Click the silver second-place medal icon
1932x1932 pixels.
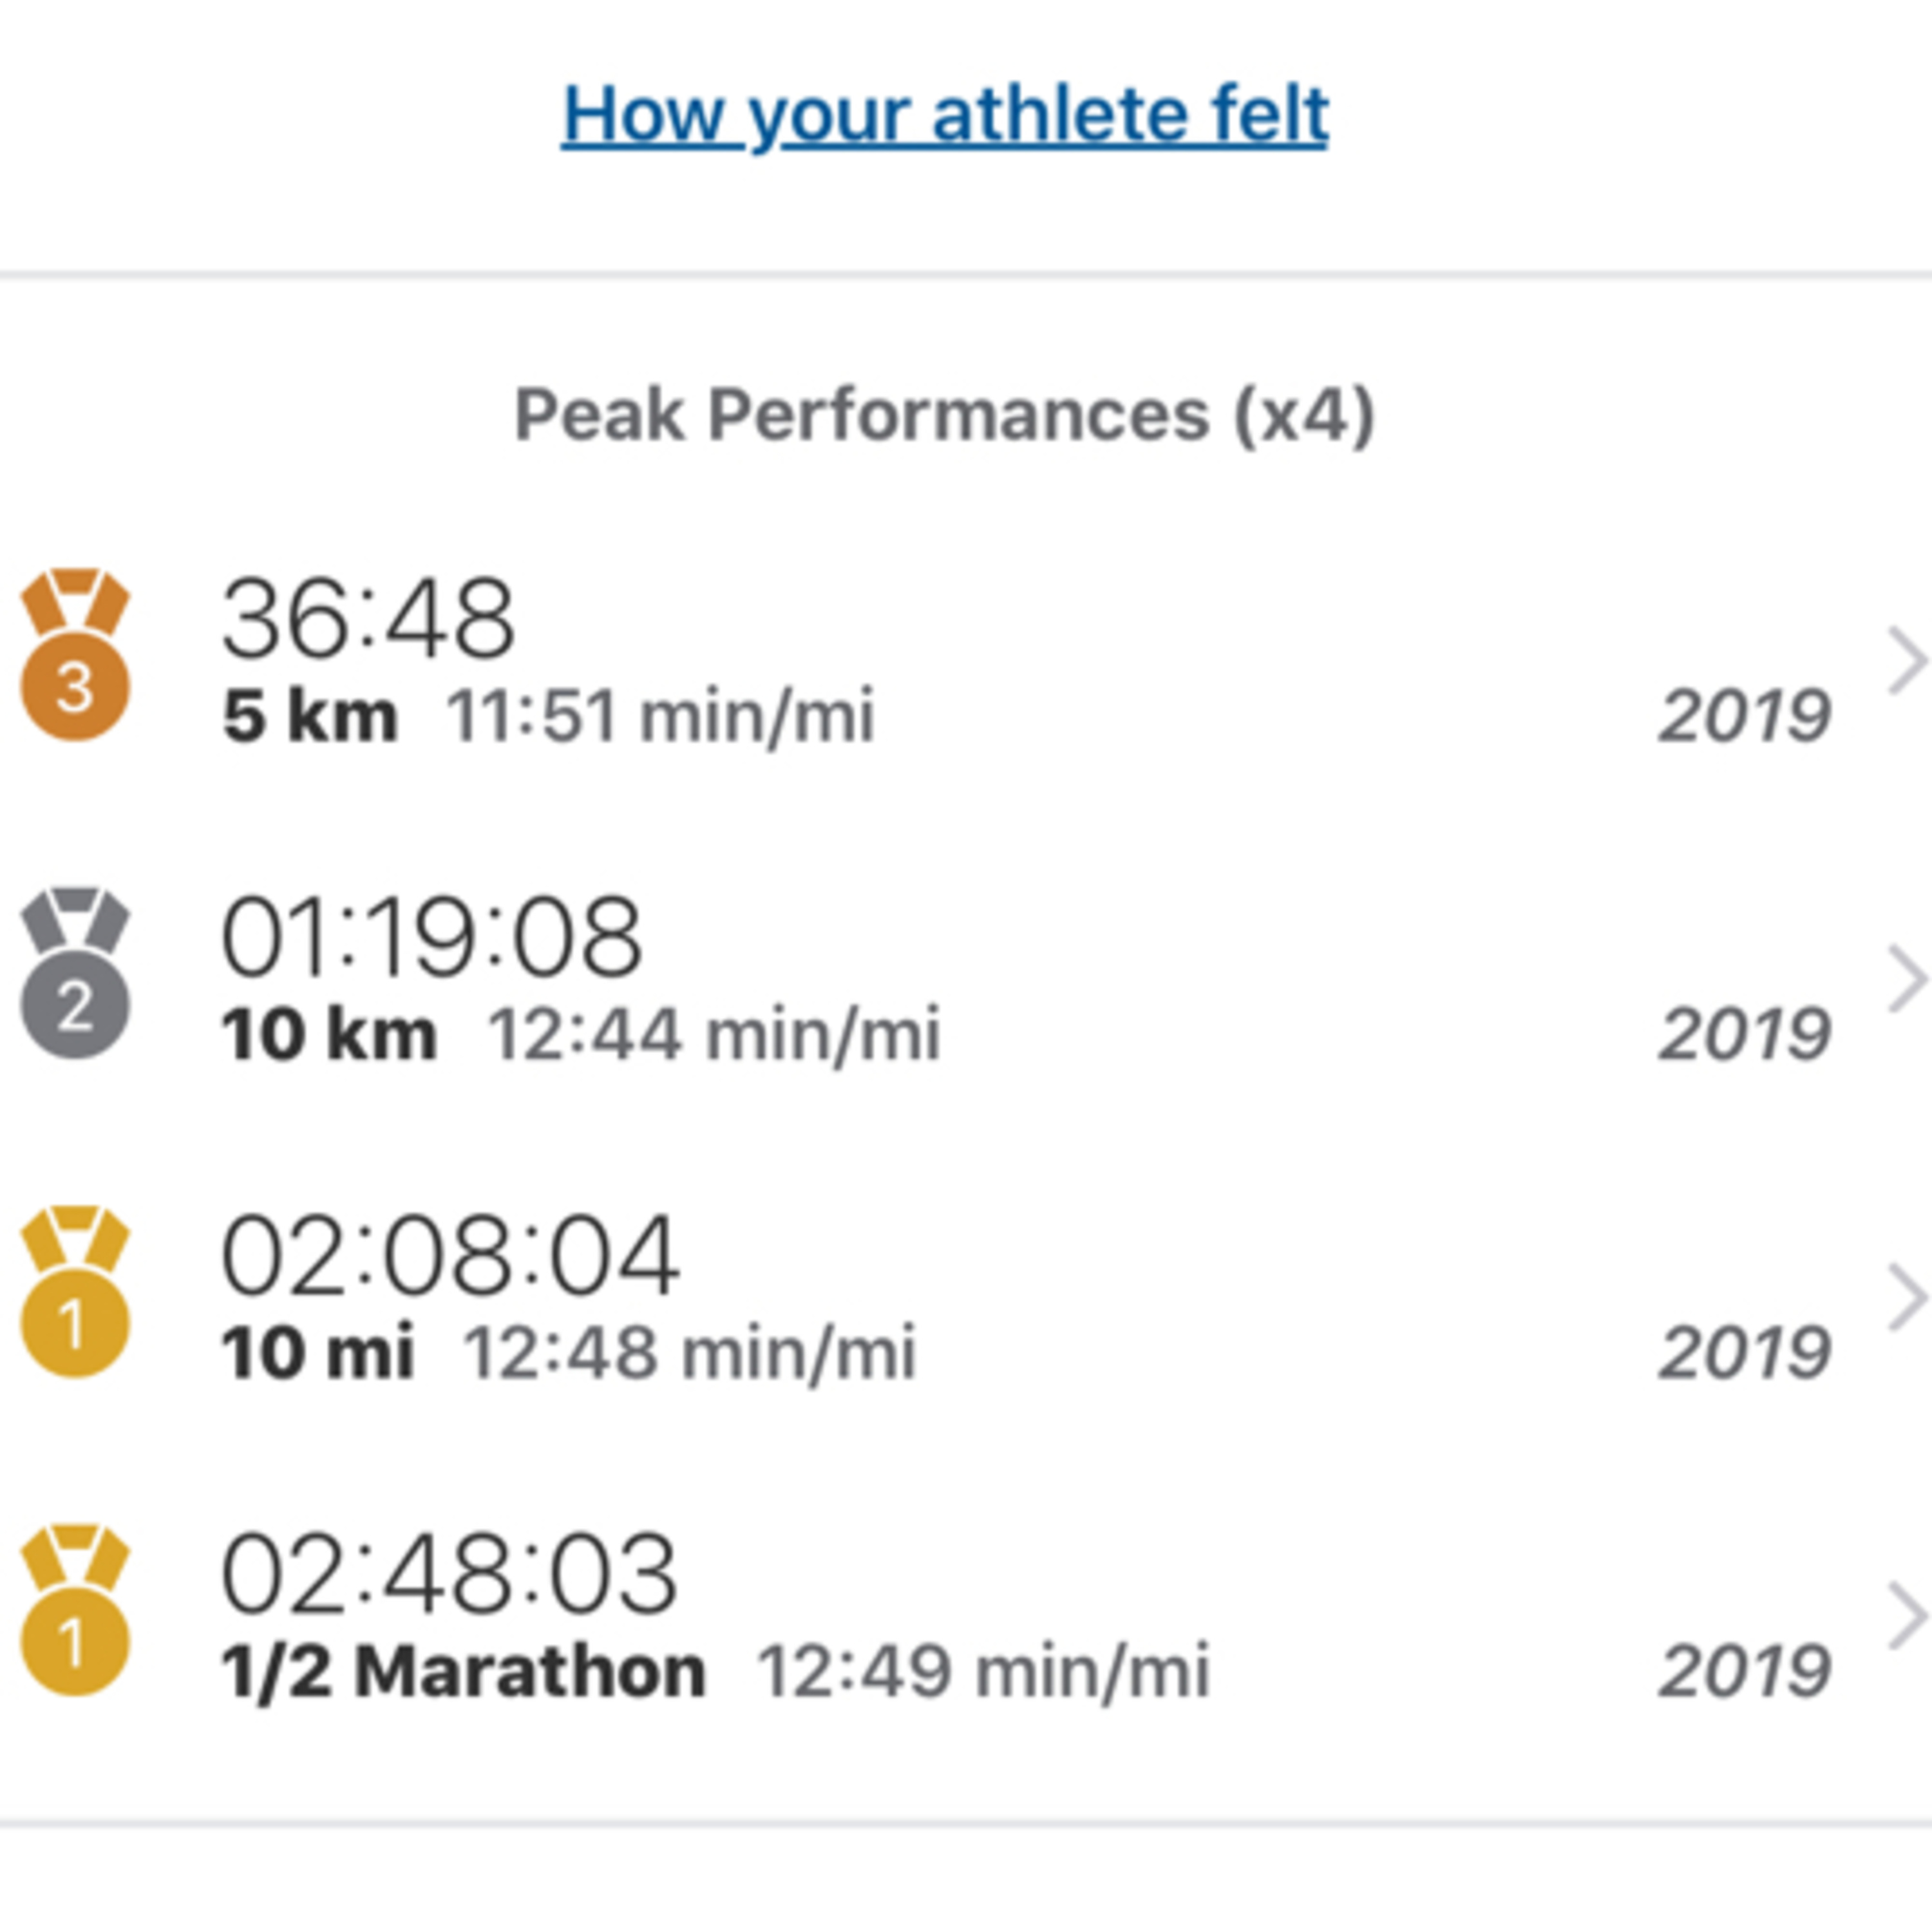pos(75,974)
